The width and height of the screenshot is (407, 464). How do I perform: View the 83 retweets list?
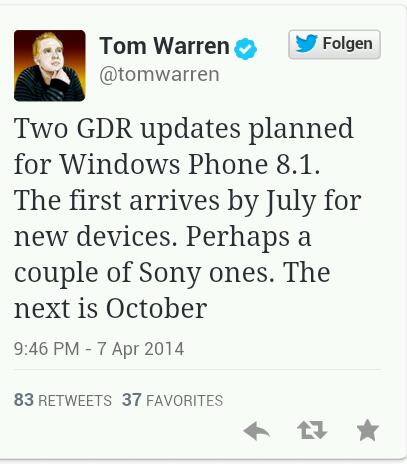(63, 400)
